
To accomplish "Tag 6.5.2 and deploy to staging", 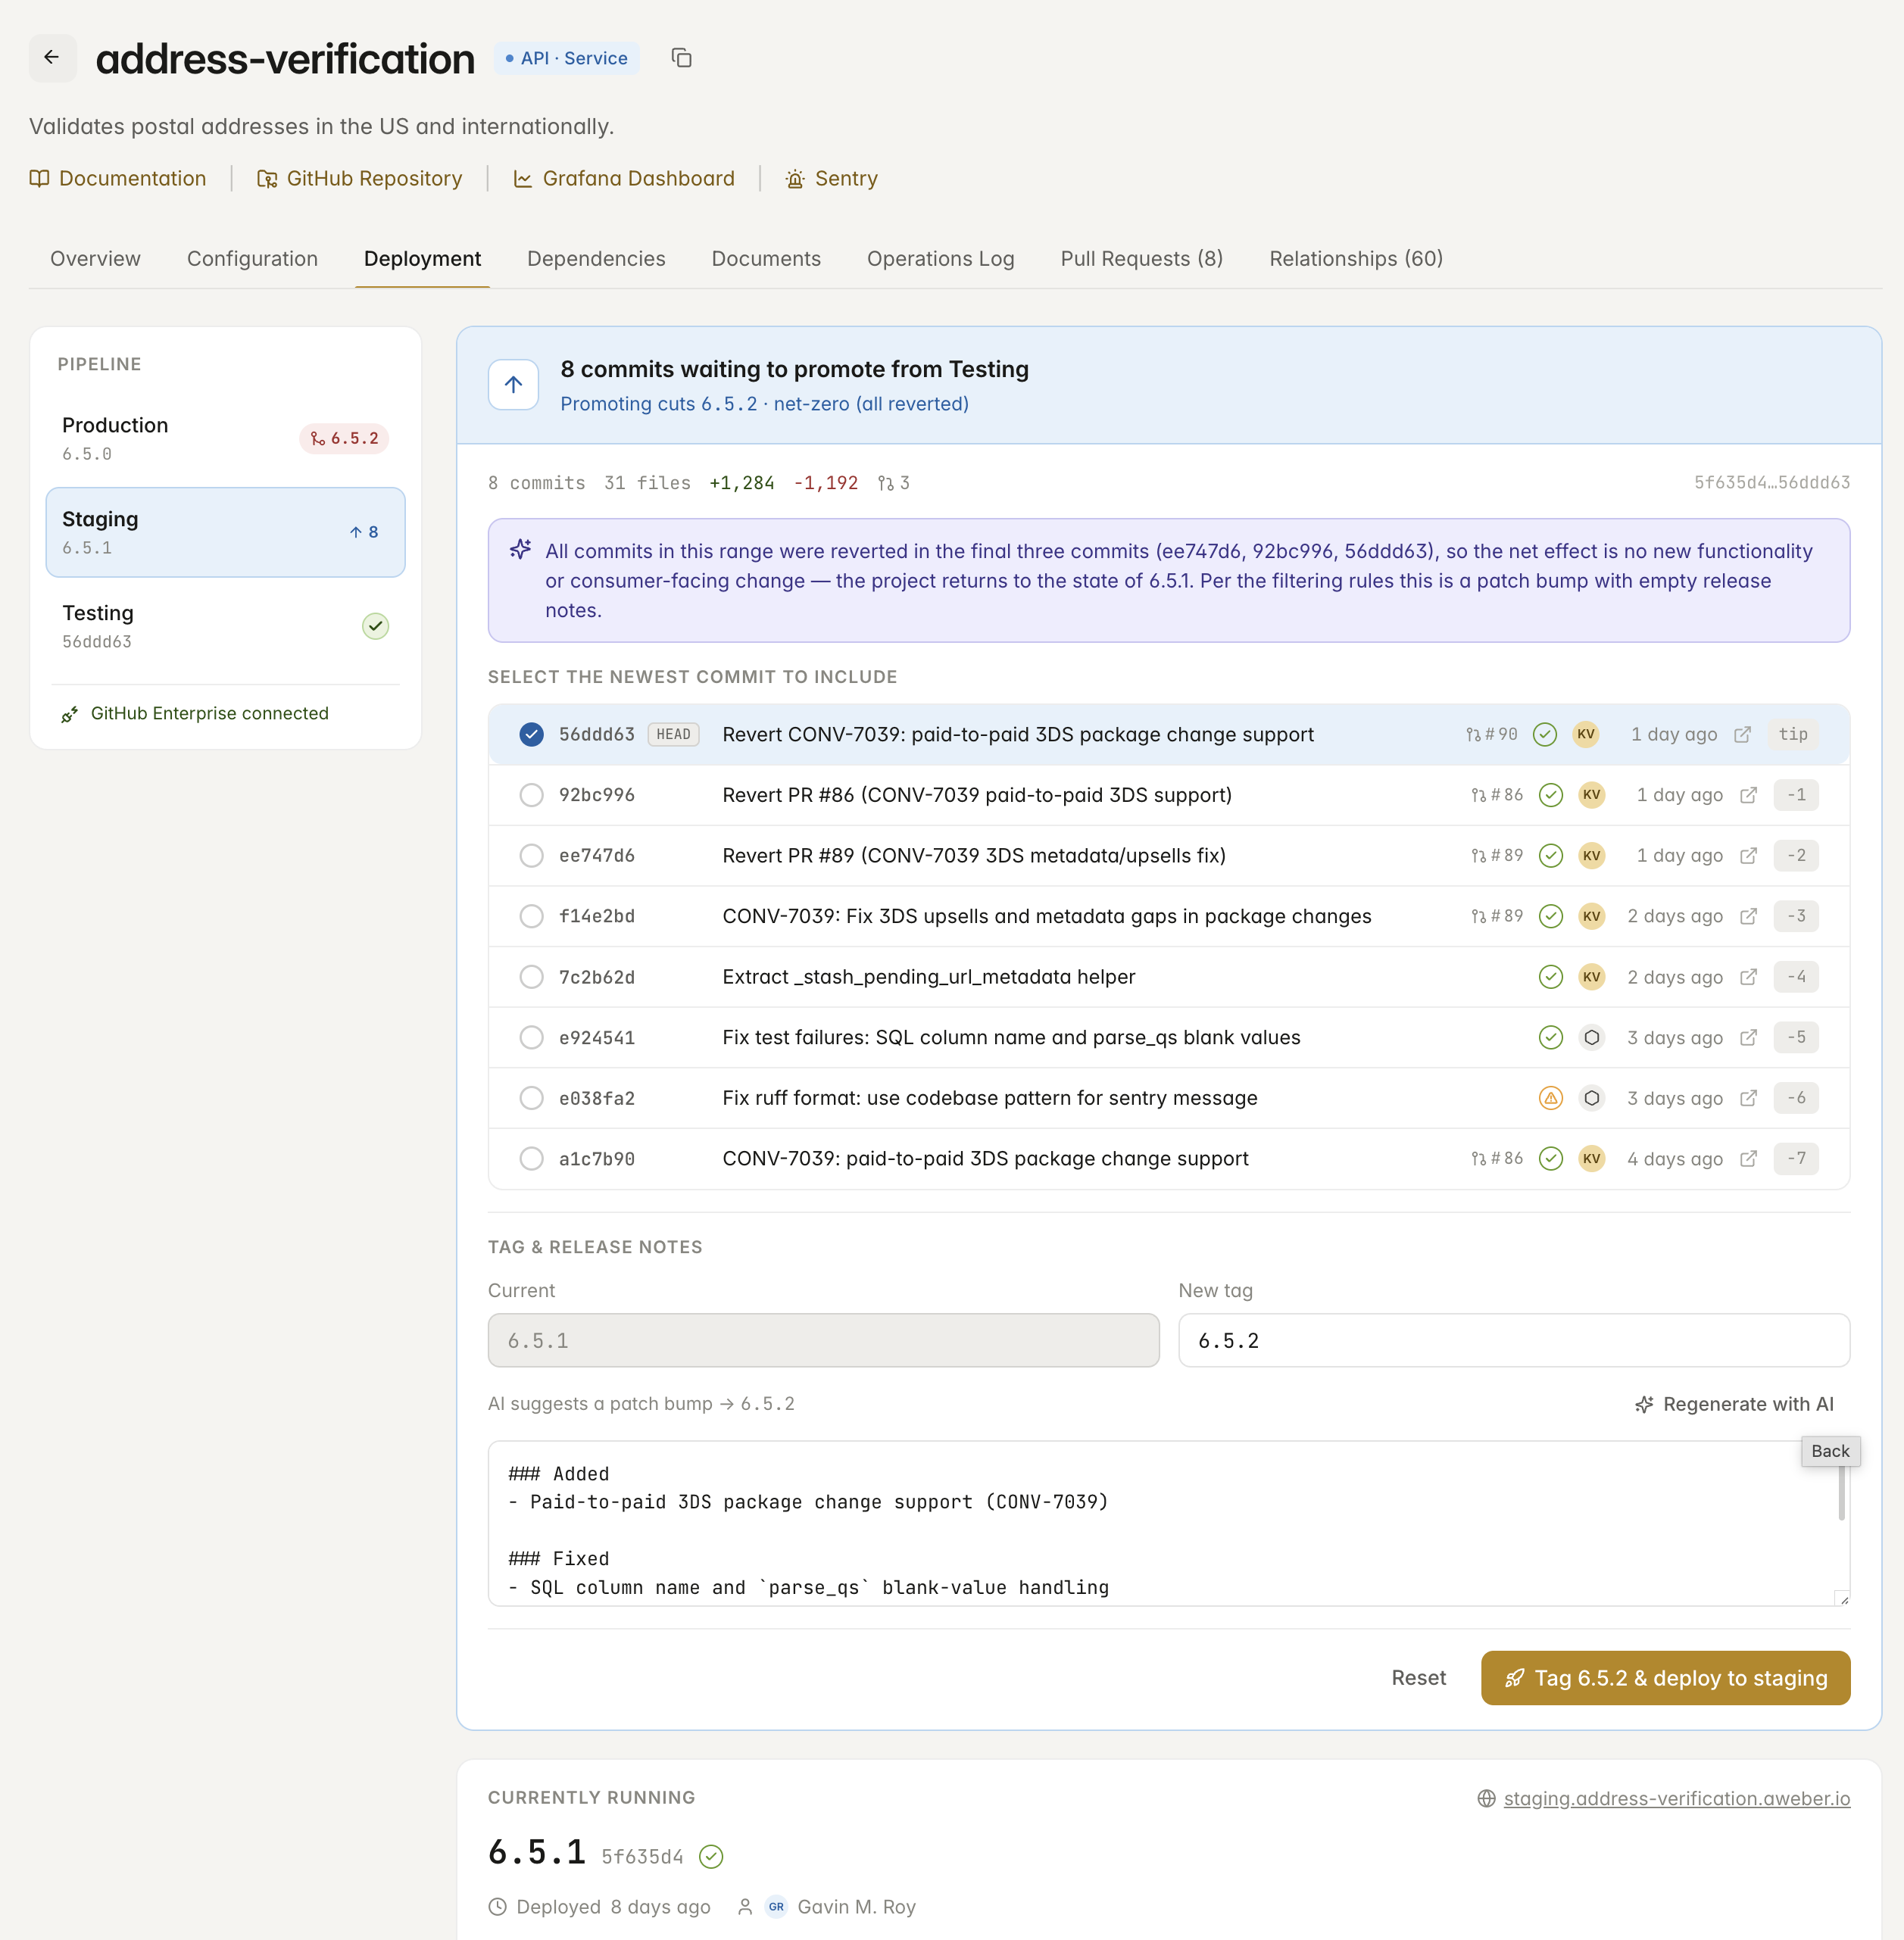I will tap(1665, 1677).
